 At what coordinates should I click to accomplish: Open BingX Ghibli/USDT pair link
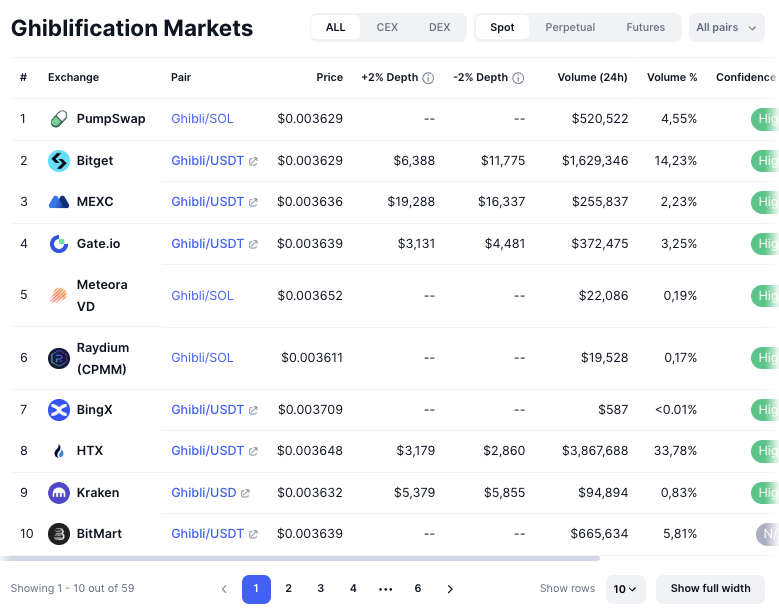tap(208, 410)
